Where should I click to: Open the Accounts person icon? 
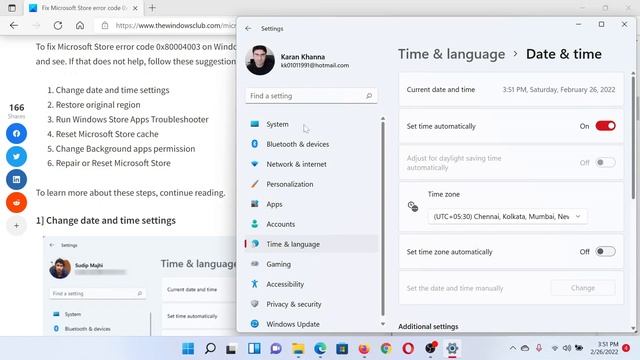(x=255, y=224)
